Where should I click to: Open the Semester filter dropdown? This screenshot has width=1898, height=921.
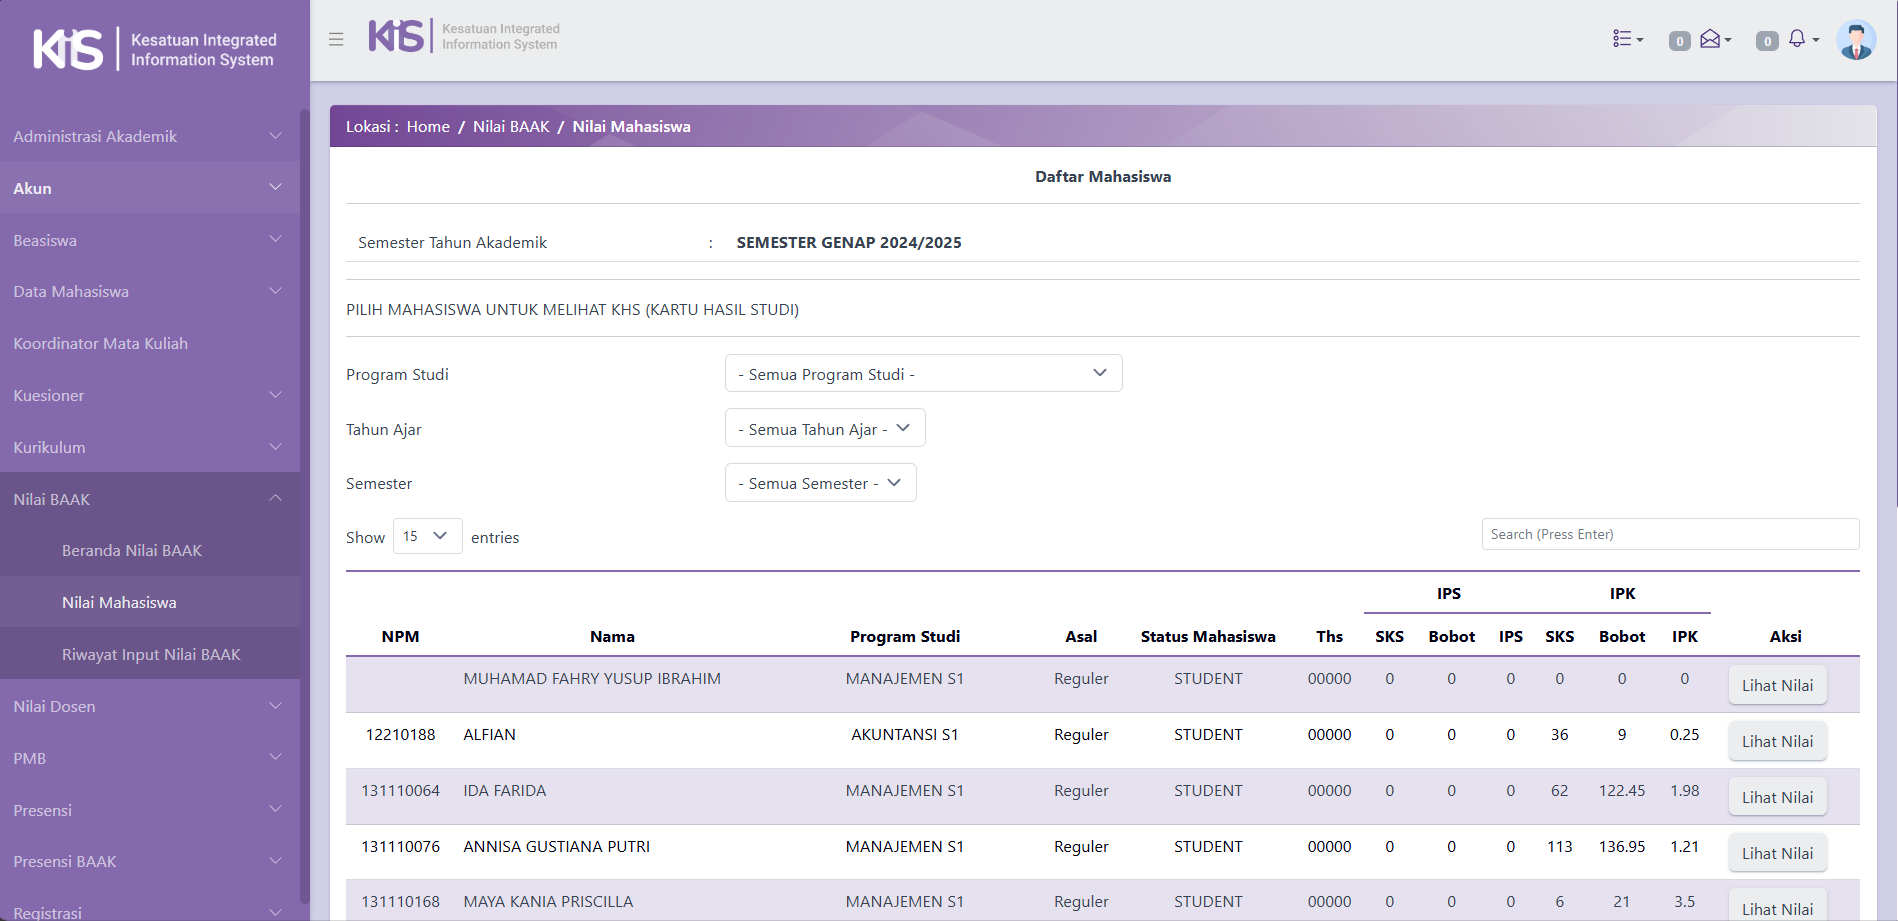[819, 483]
